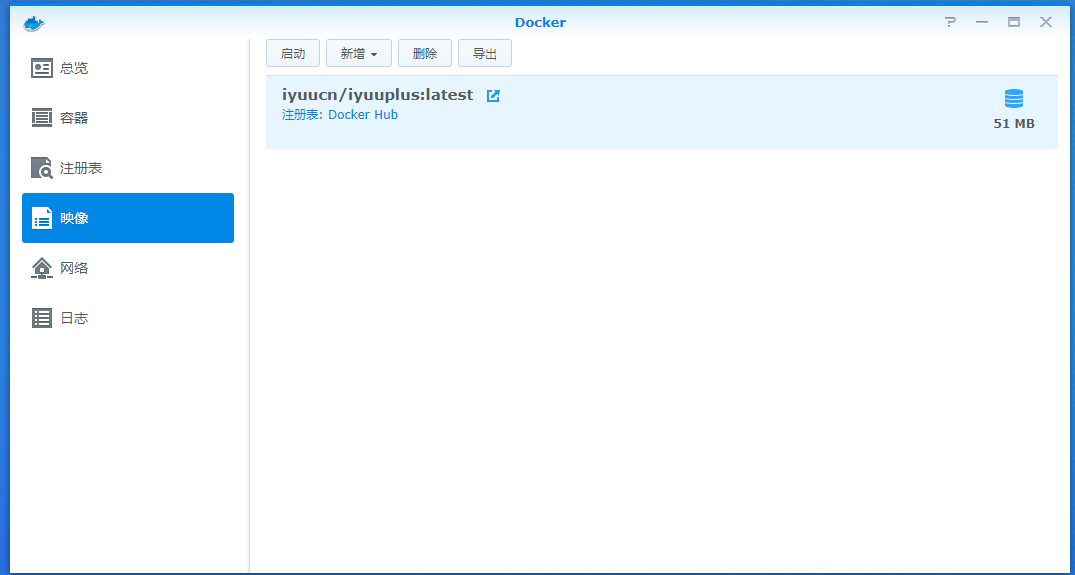This screenshot has height=575, width=1075.
Task: View the 日志 logs section
Action: click(128, 318)
